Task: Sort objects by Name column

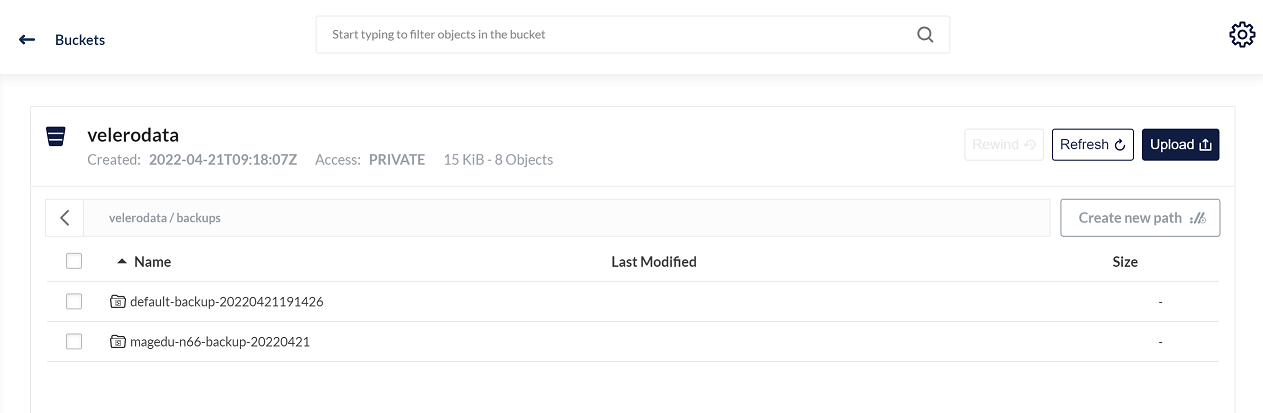Action: click(153, 262)
